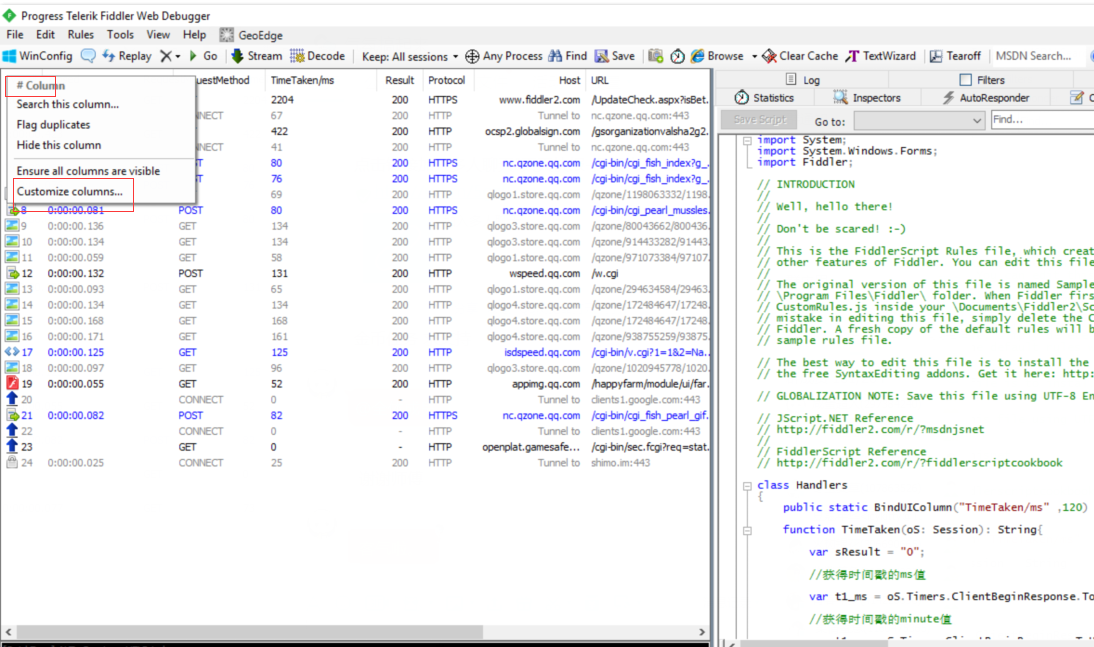
Task: Open the Remove X dropdown arrow
Action: 177,57
